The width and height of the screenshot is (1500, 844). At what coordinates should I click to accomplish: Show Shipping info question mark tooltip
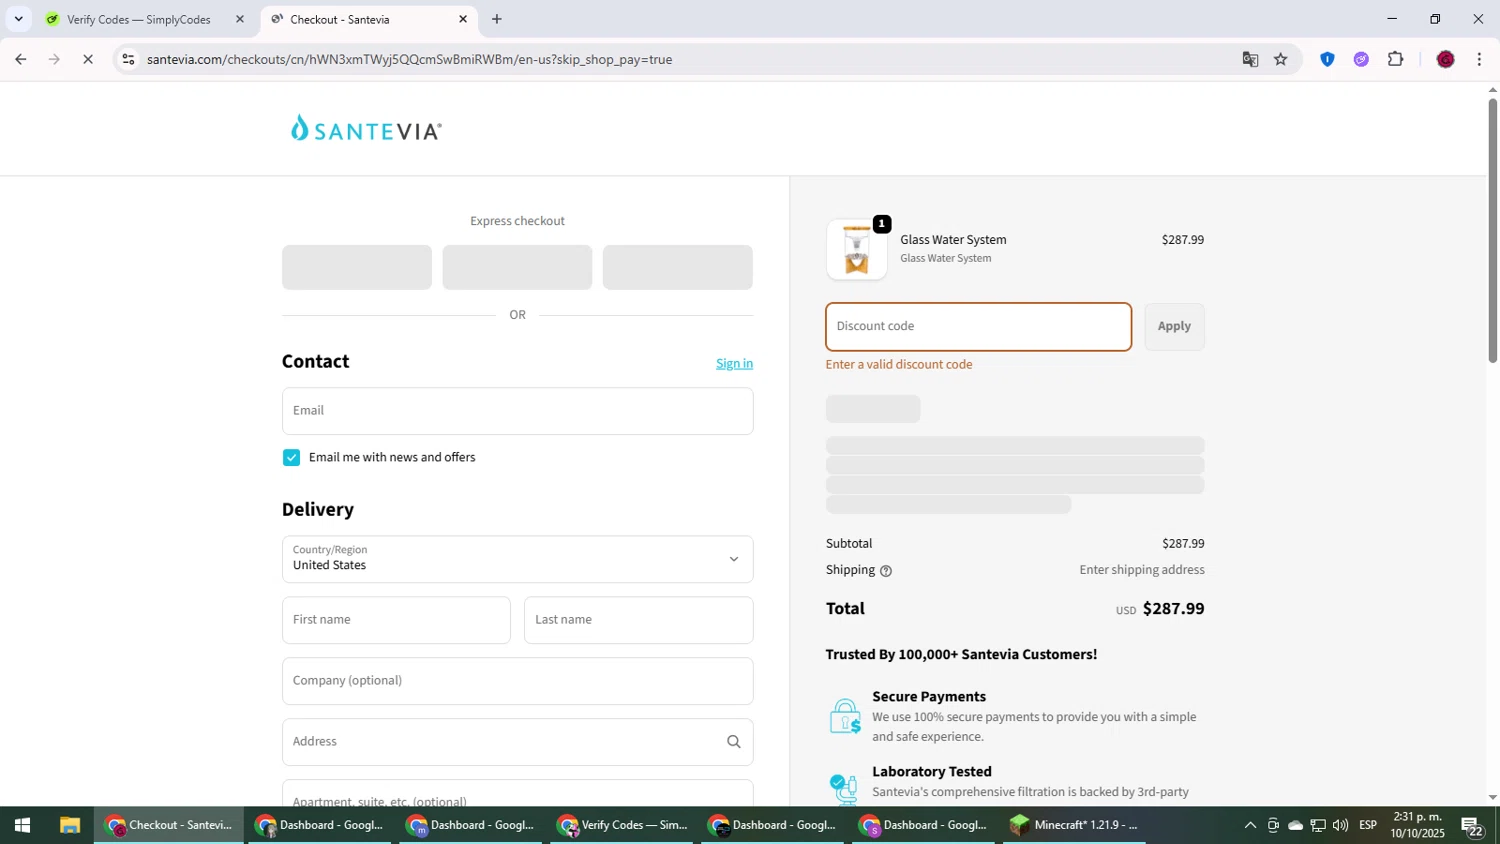[885, 571]
